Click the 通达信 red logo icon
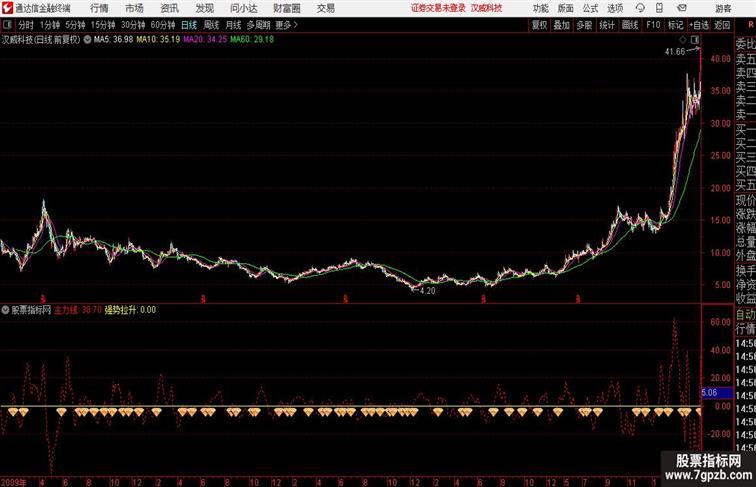This screenshot has width=756, height=487. [7, 8]
